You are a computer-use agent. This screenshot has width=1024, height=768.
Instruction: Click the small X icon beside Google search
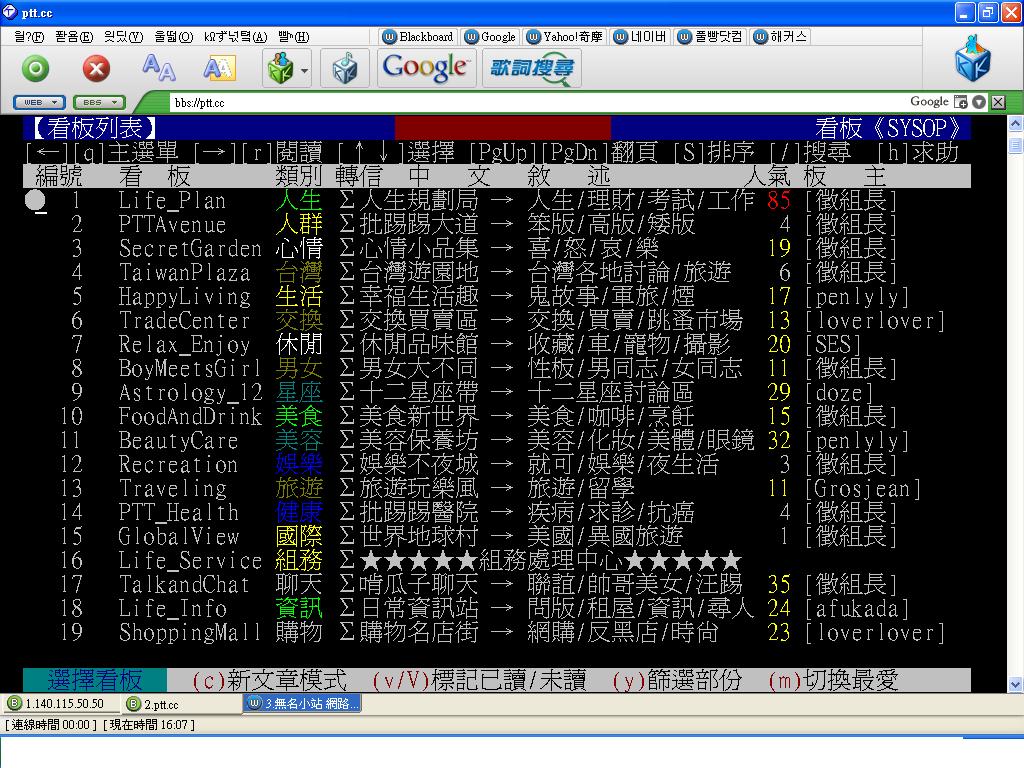pos(997,102)
